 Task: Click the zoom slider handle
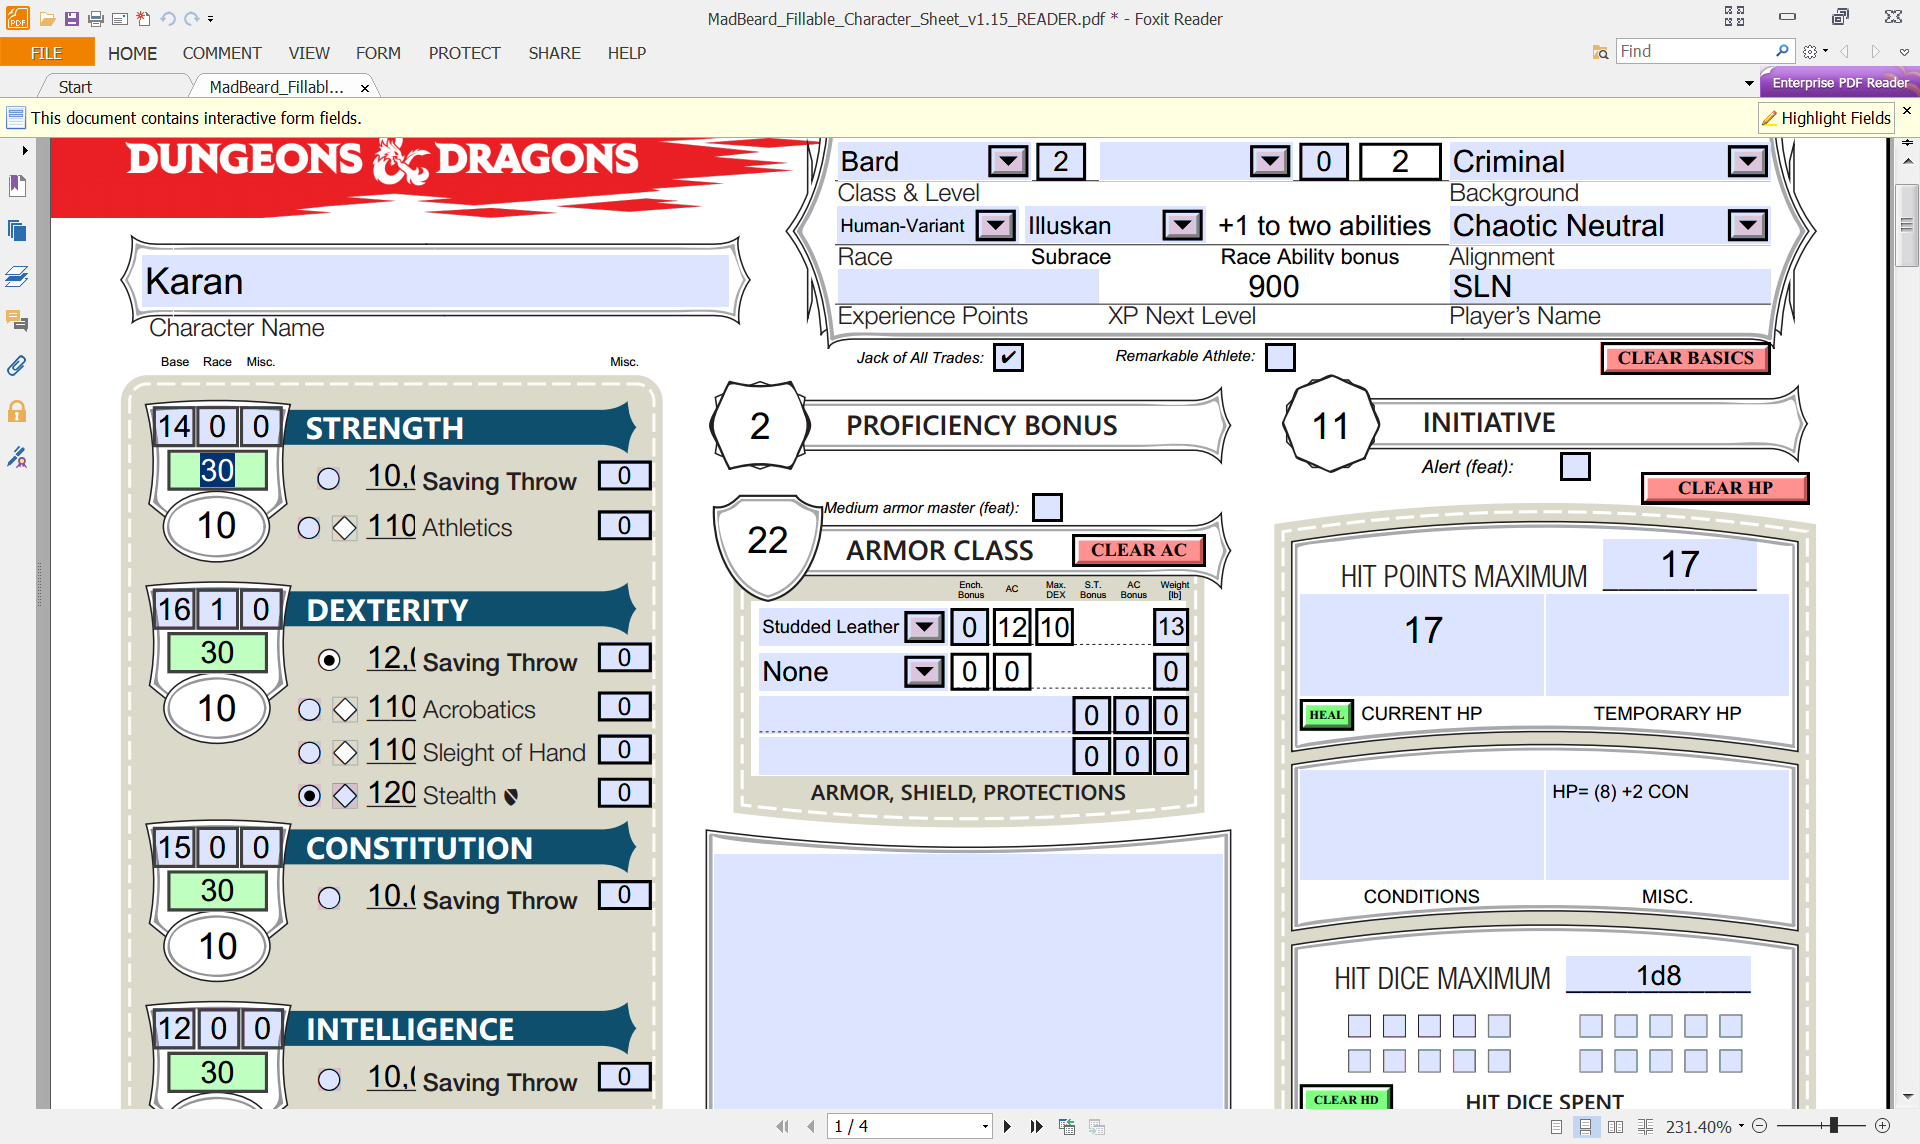(1834, 1126)
